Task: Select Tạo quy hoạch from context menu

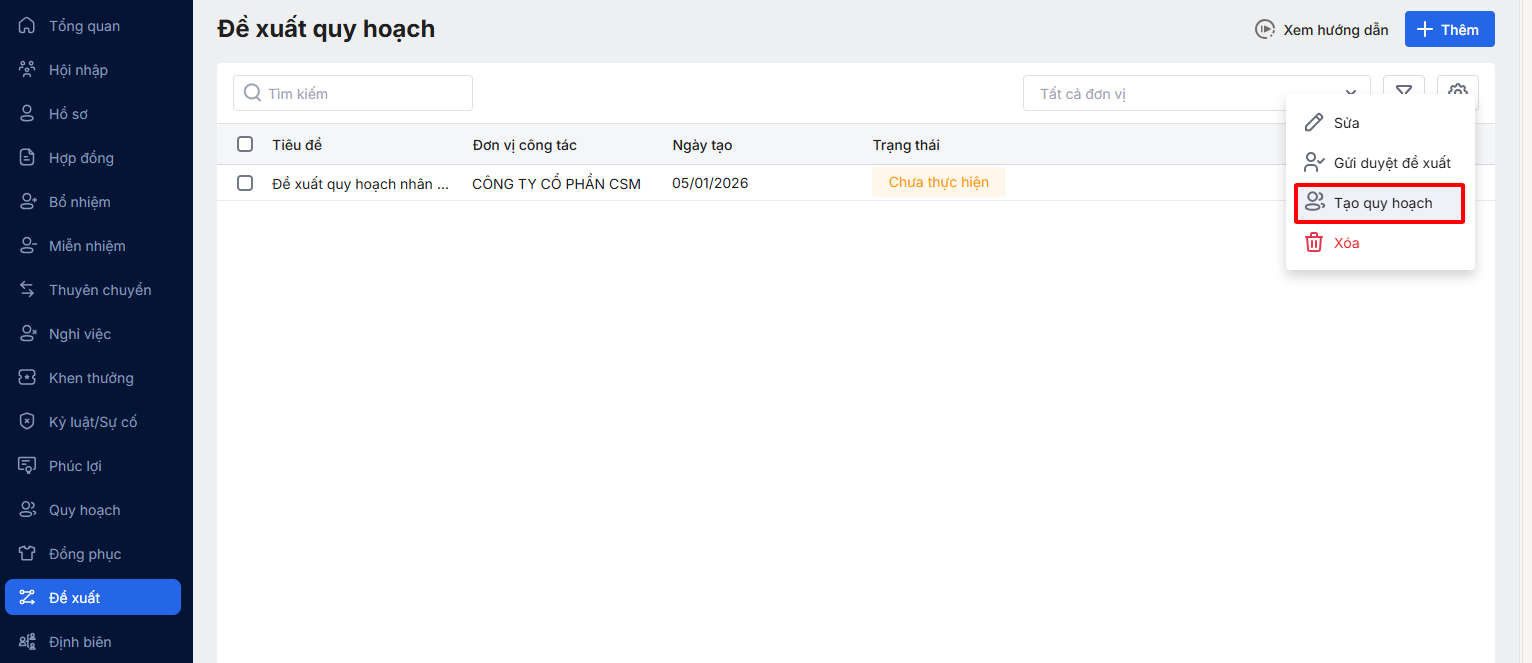Action: (x=1380, y=203)
